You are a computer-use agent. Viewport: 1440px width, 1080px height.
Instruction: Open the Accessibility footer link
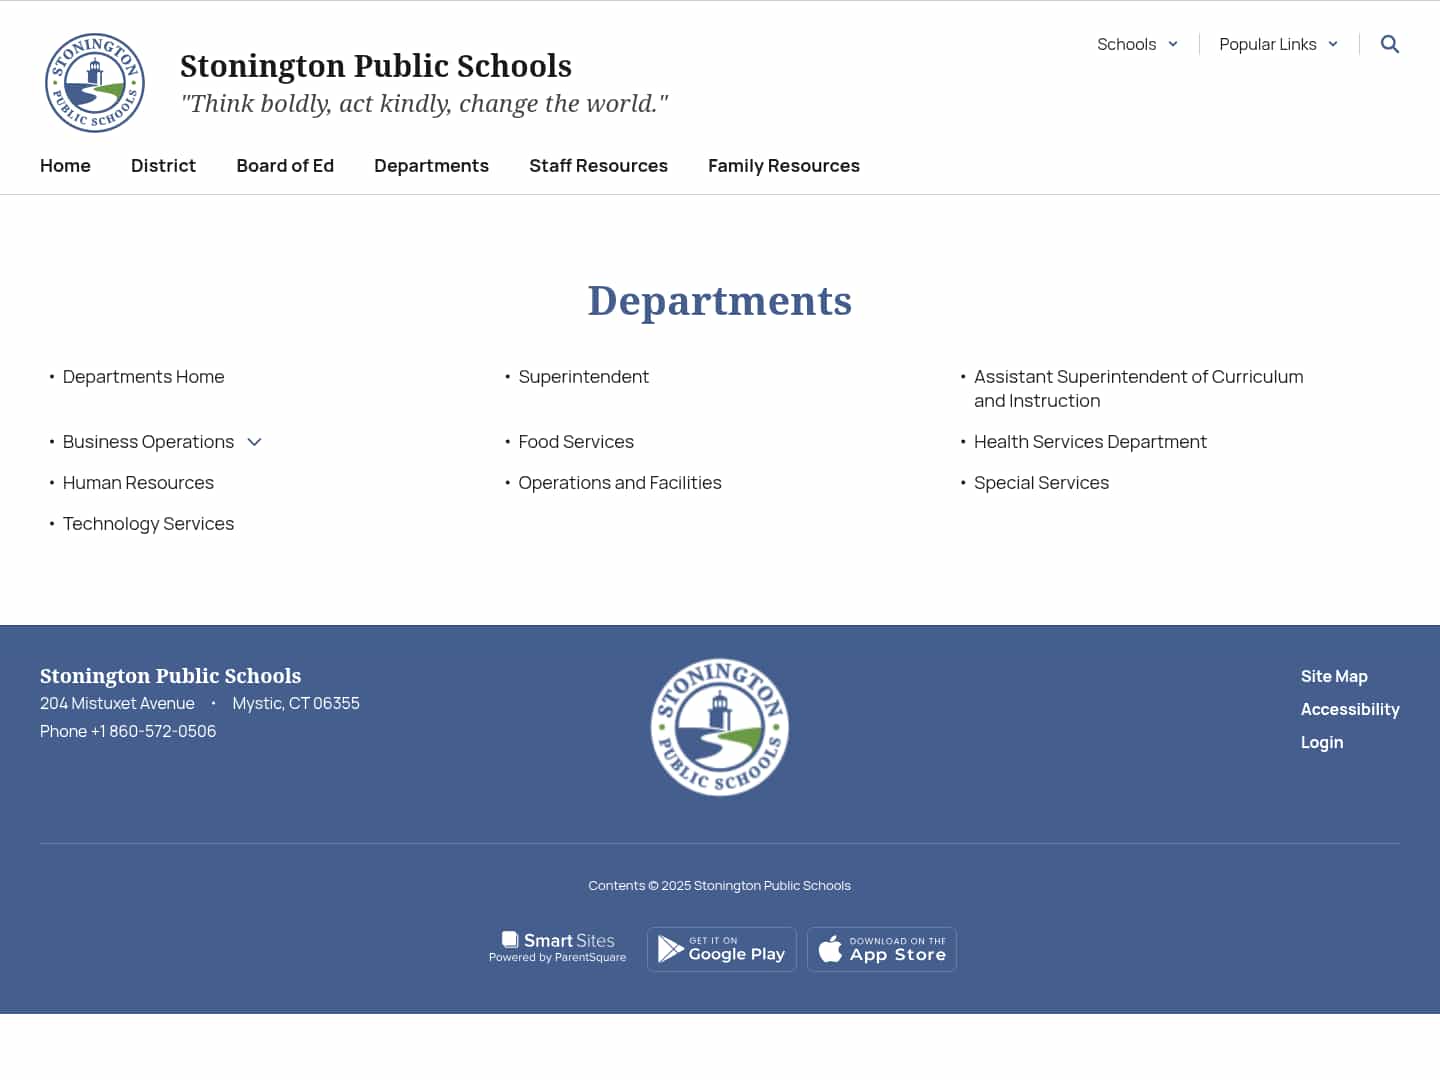point(1350,709)
